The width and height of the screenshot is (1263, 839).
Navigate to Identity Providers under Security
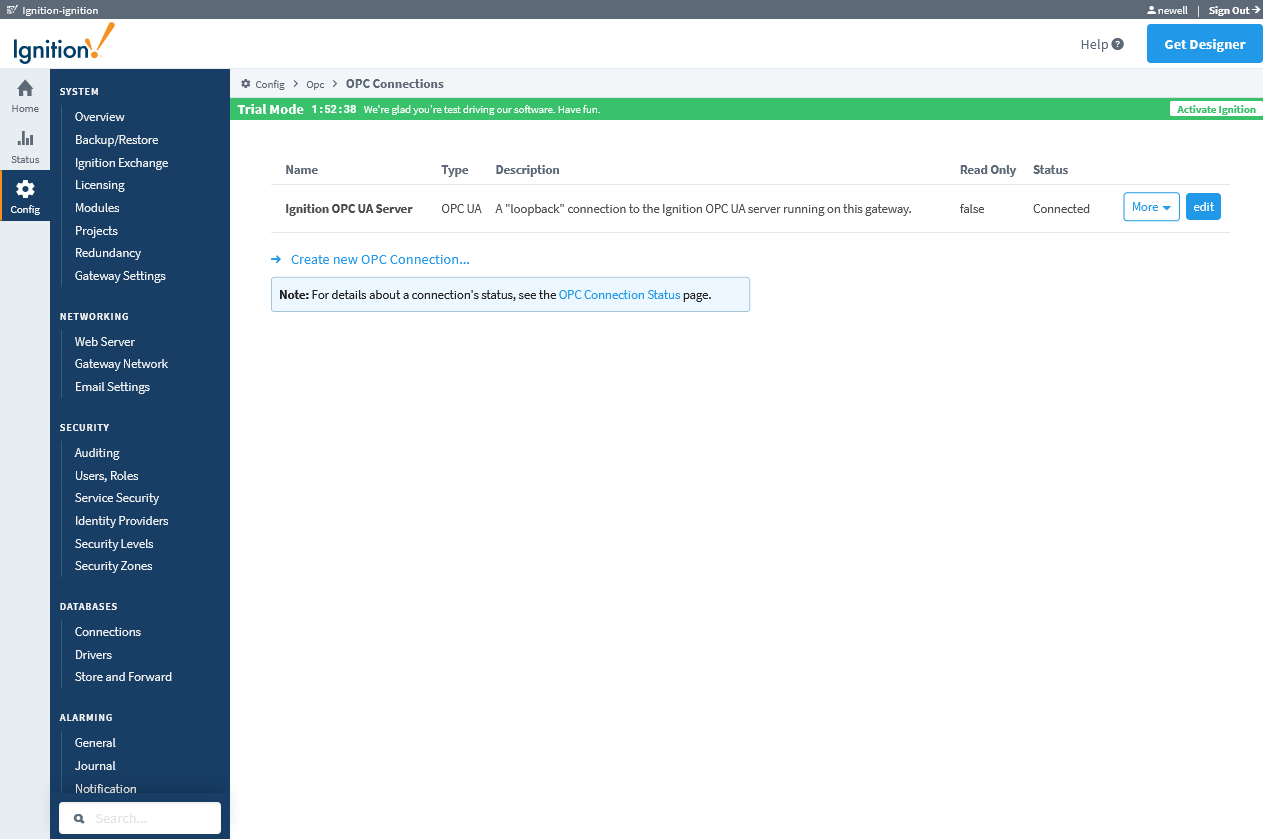coord(121,520)
